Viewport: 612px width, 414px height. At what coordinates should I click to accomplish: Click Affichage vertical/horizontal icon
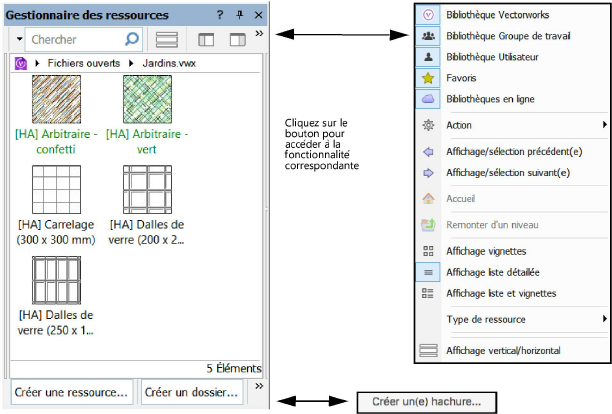[428, 351]
